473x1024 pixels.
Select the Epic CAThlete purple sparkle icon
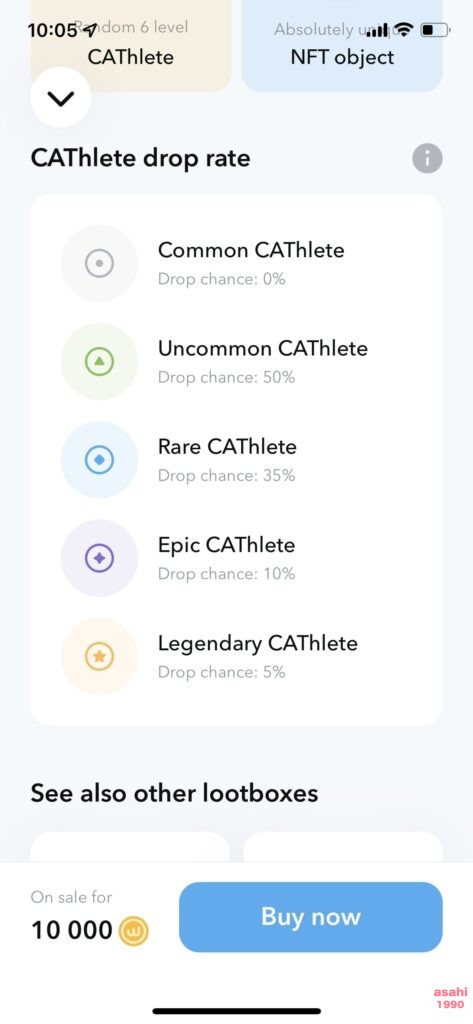coord(99,558)
